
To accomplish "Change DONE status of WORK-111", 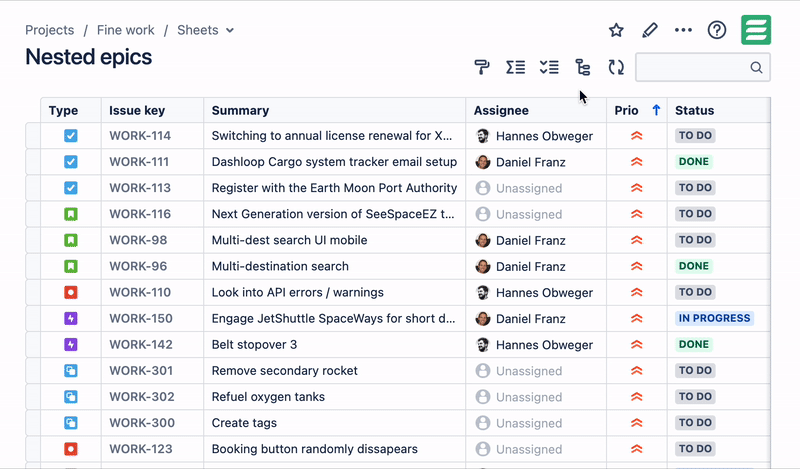I will pos(693,162).
